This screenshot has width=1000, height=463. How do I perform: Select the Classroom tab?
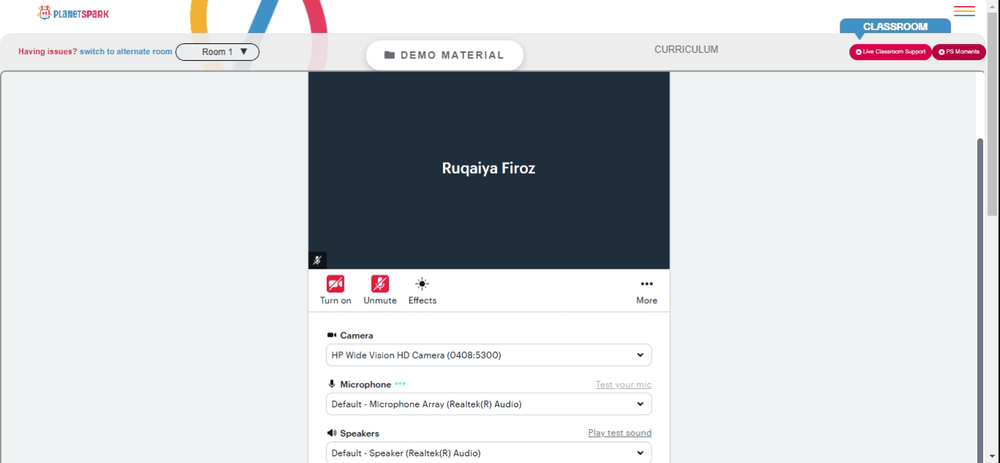(895, 27)
